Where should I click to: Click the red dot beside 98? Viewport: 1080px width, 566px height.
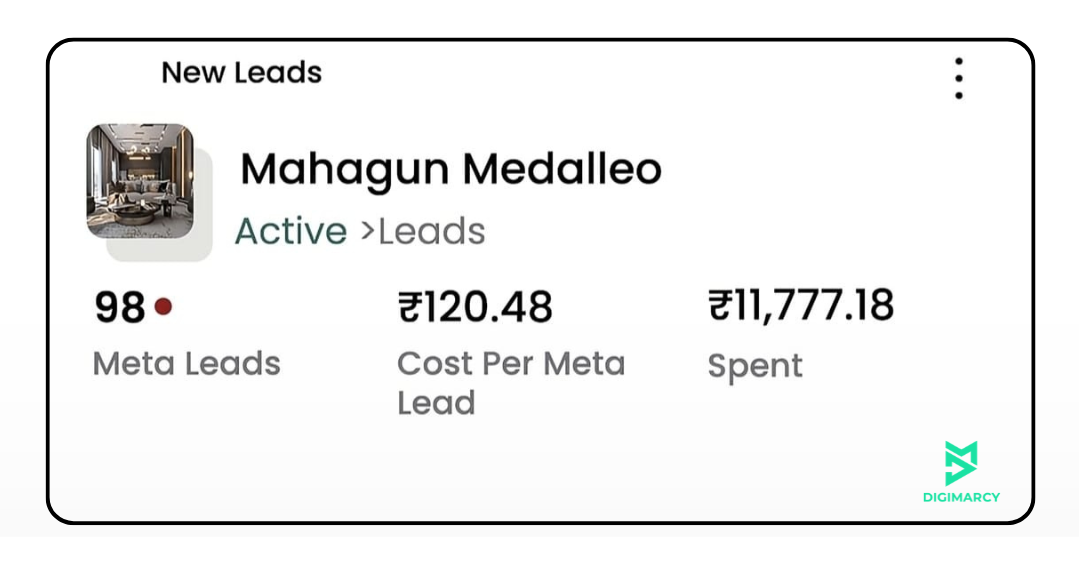point(163,306)
